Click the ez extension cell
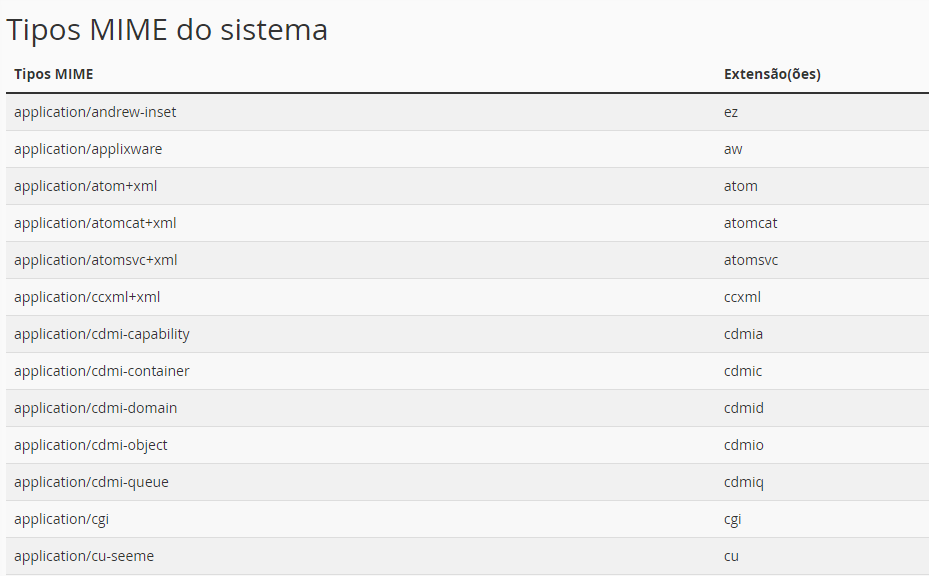This screenshot has width=929, height=576. pyautogui.click(x=731, y=112)
